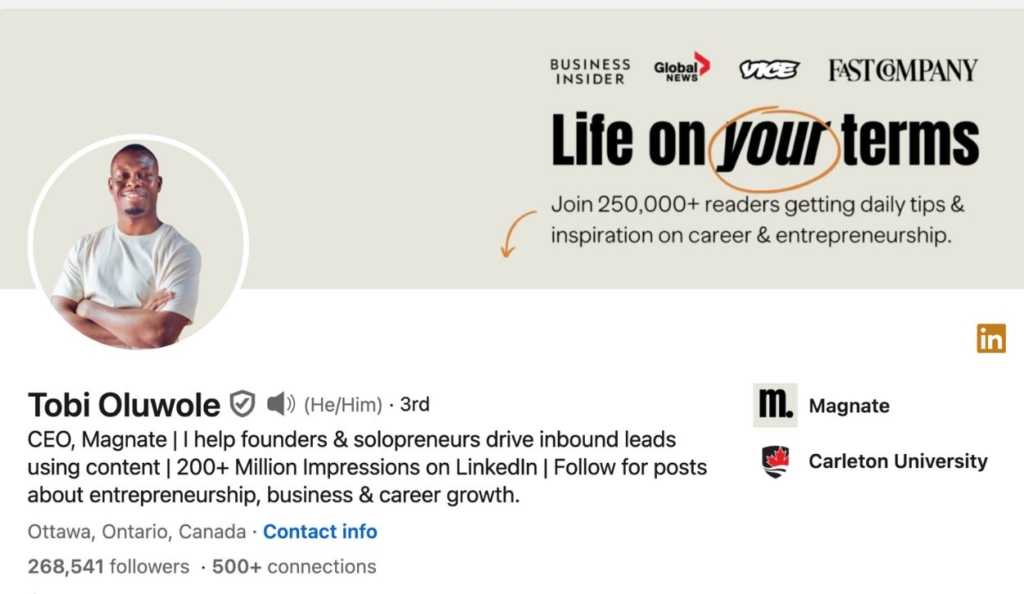
Task: Click the Fast Company logo in banner
Action: [x=902, y=70]
